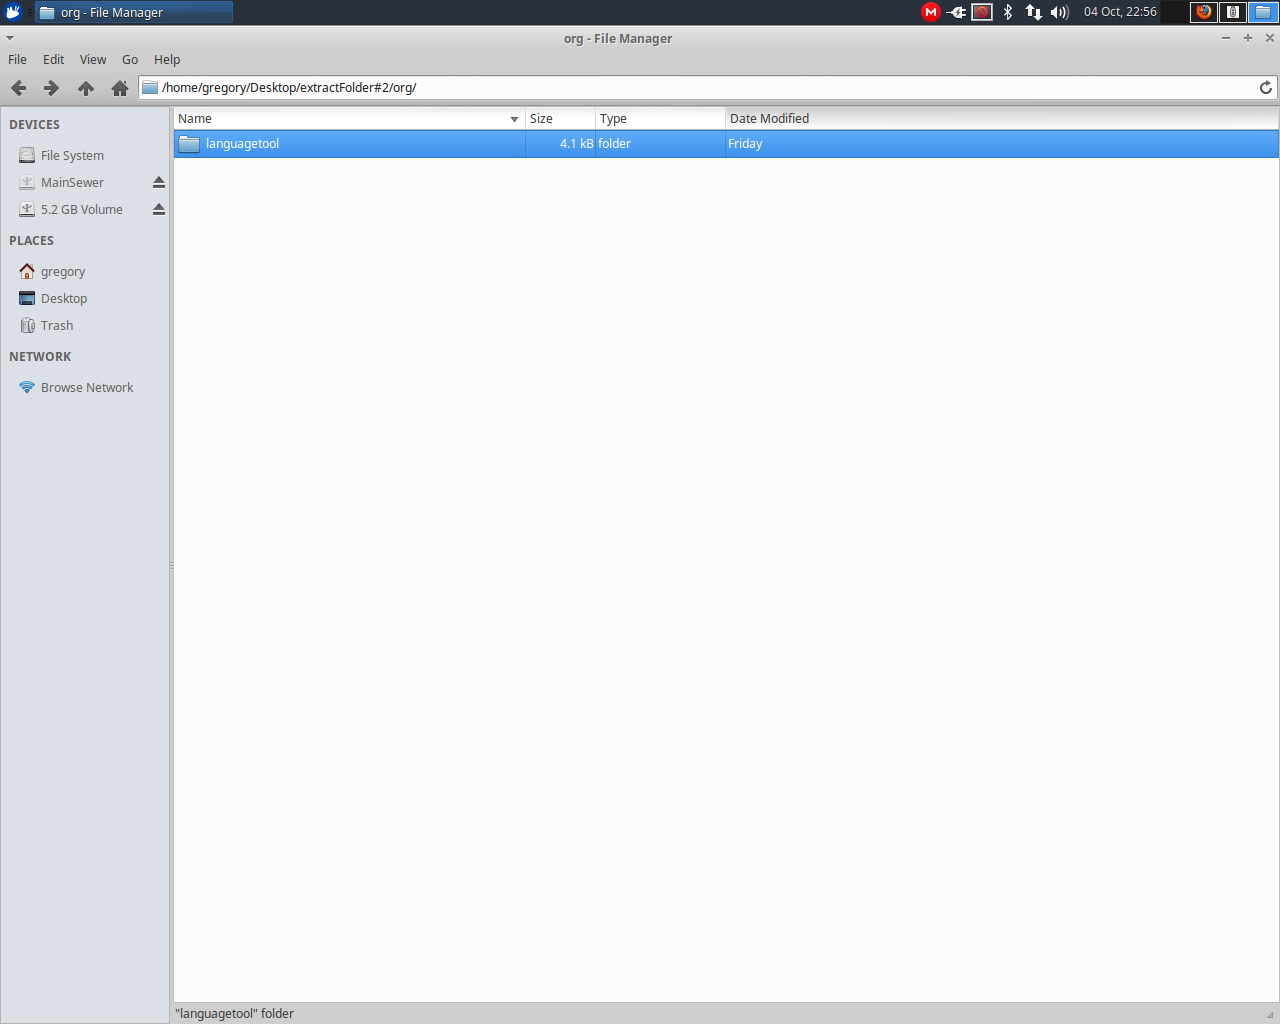Click the status bar text "languagetool" folder
The height and width of the screenshot is (1024, 1280).
click(x=234, y=1013)
